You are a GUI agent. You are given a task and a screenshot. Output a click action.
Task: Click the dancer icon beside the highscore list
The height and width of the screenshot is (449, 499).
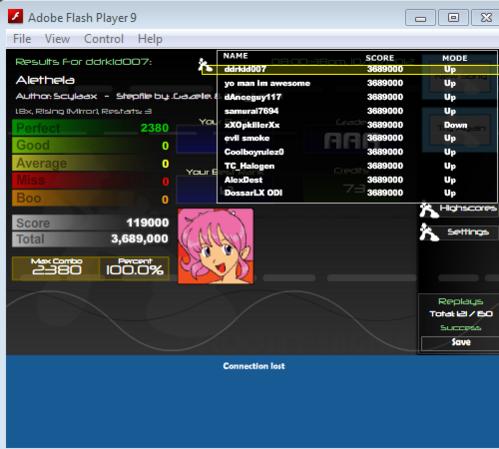click(x=205, y=65)
